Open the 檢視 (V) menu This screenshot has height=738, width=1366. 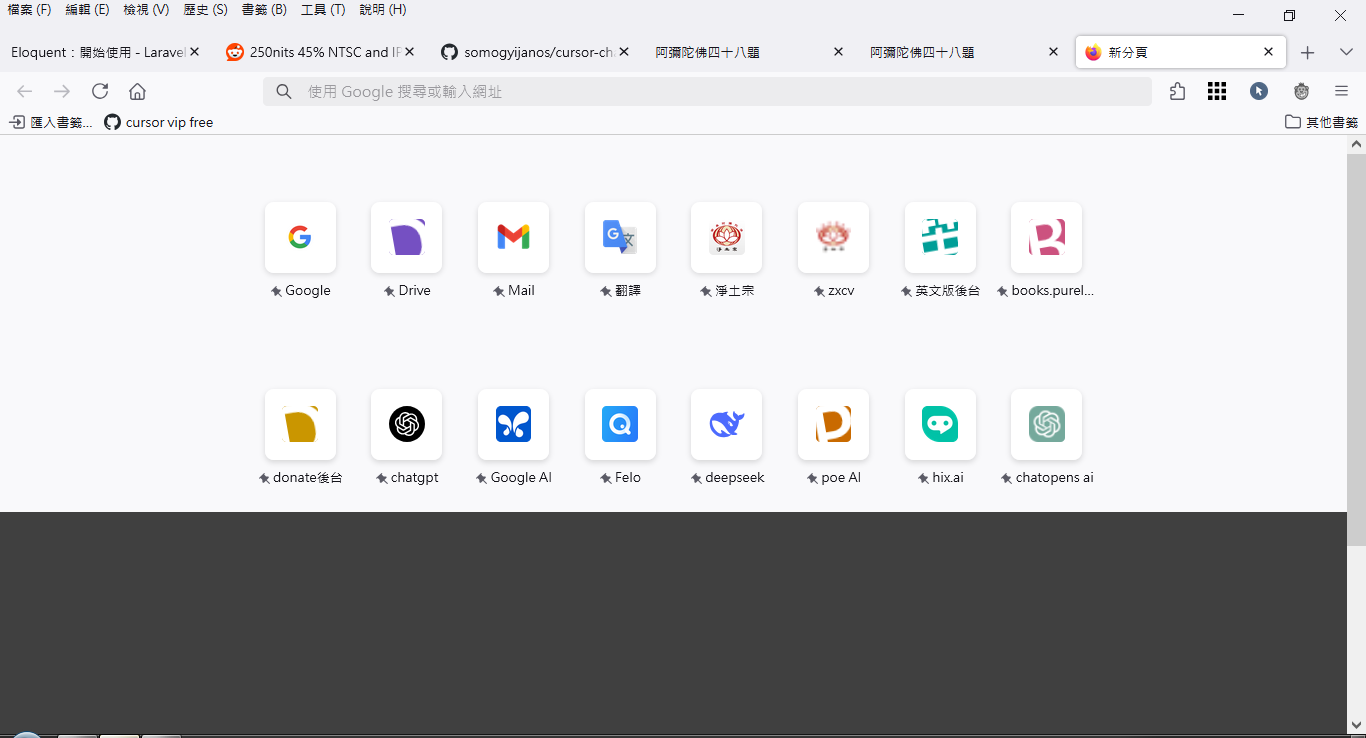(x=146, y=10)
